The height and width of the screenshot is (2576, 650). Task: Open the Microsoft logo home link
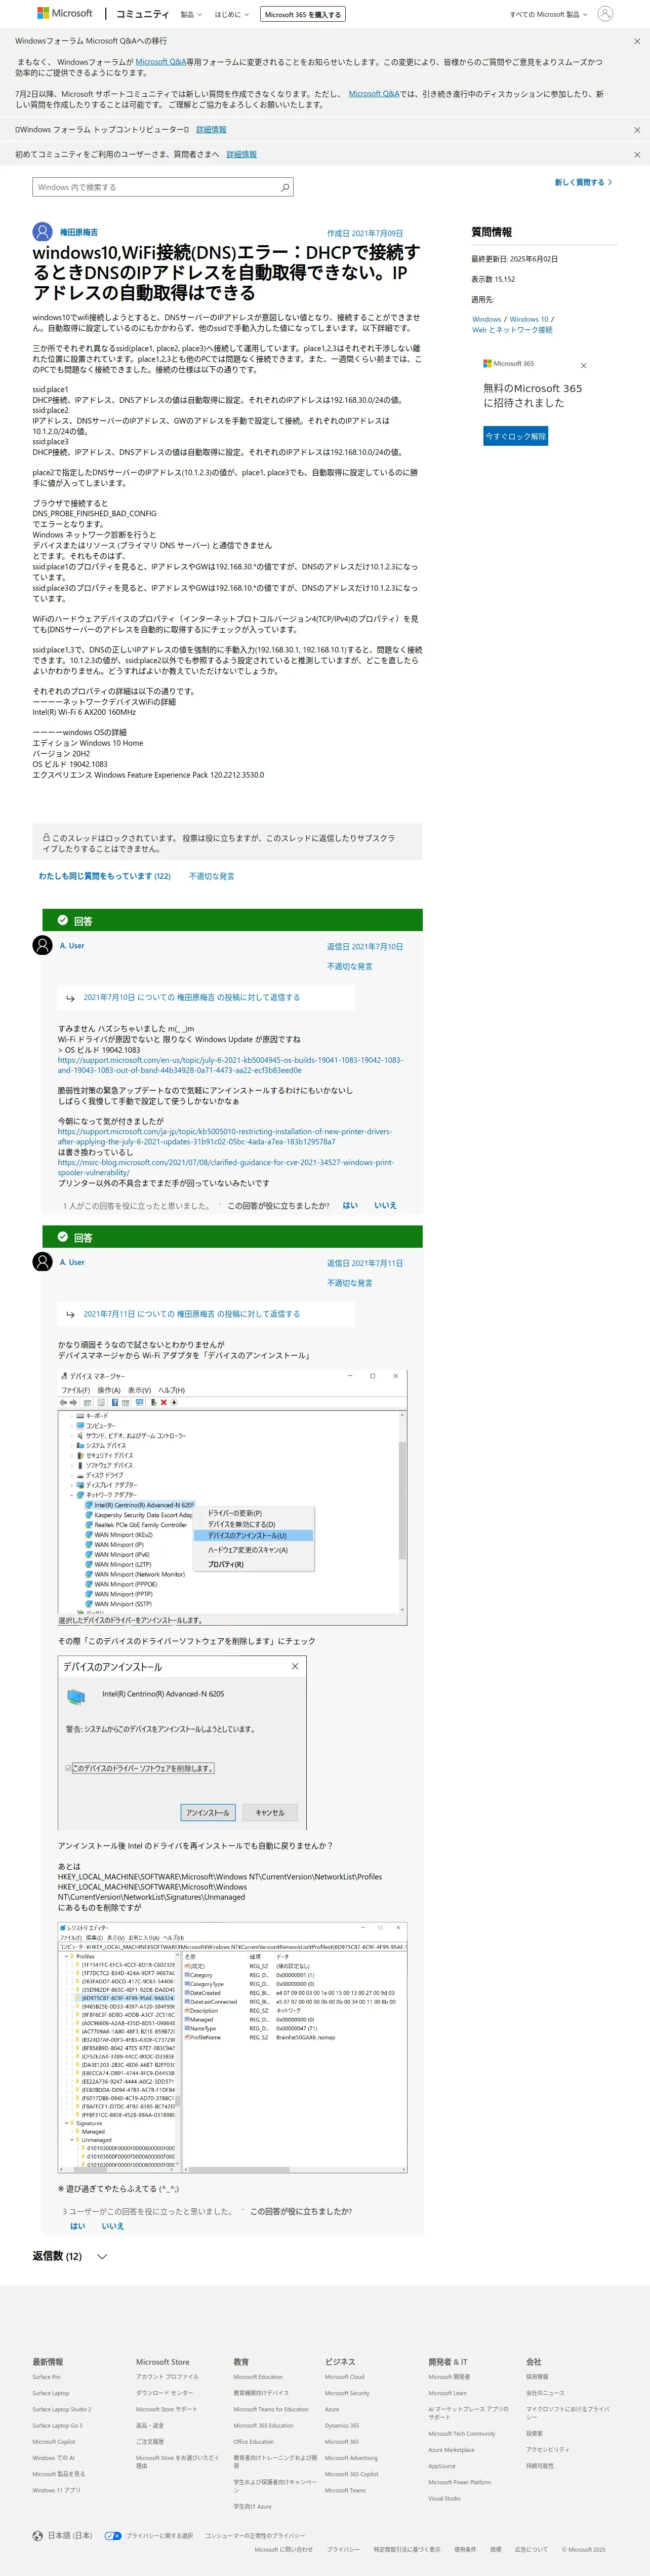coord(65,14)
